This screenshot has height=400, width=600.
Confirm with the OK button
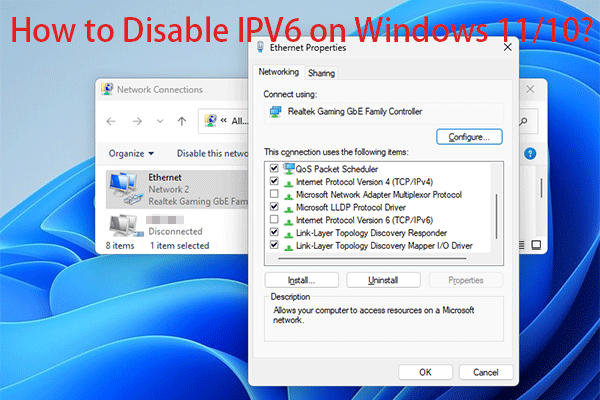point(425,372)
